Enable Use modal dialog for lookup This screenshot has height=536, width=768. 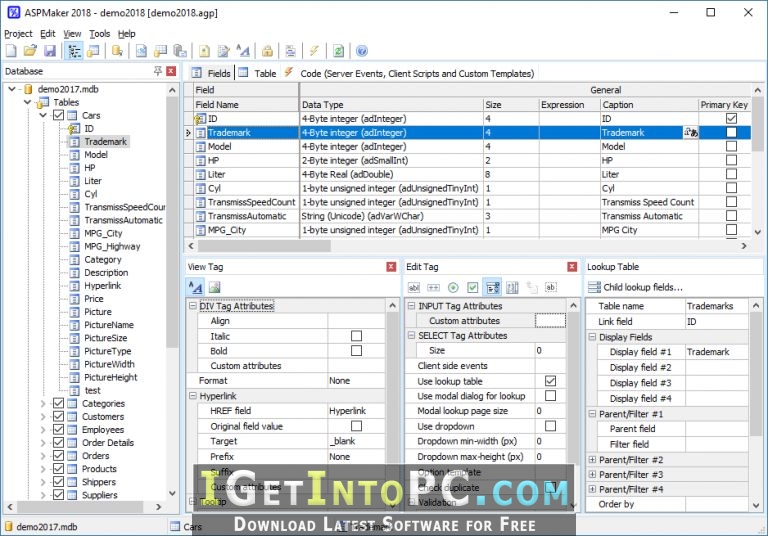click(551, 395)
